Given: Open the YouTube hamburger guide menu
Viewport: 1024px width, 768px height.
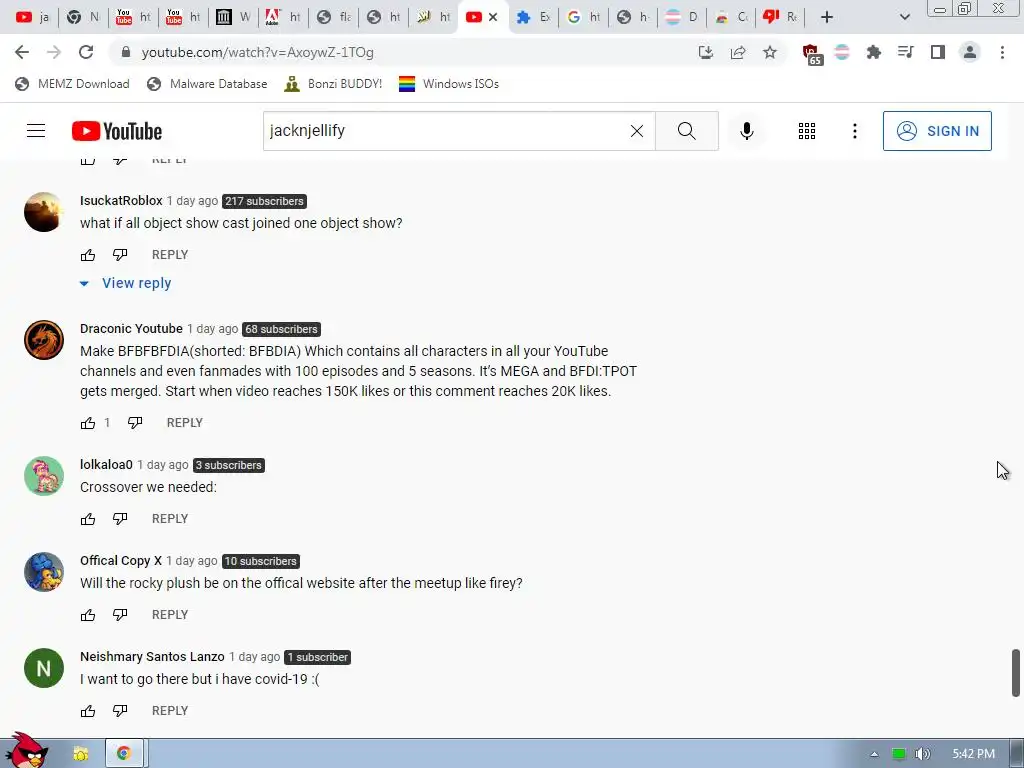Looking at the screenshot, I should click(36, 131).
